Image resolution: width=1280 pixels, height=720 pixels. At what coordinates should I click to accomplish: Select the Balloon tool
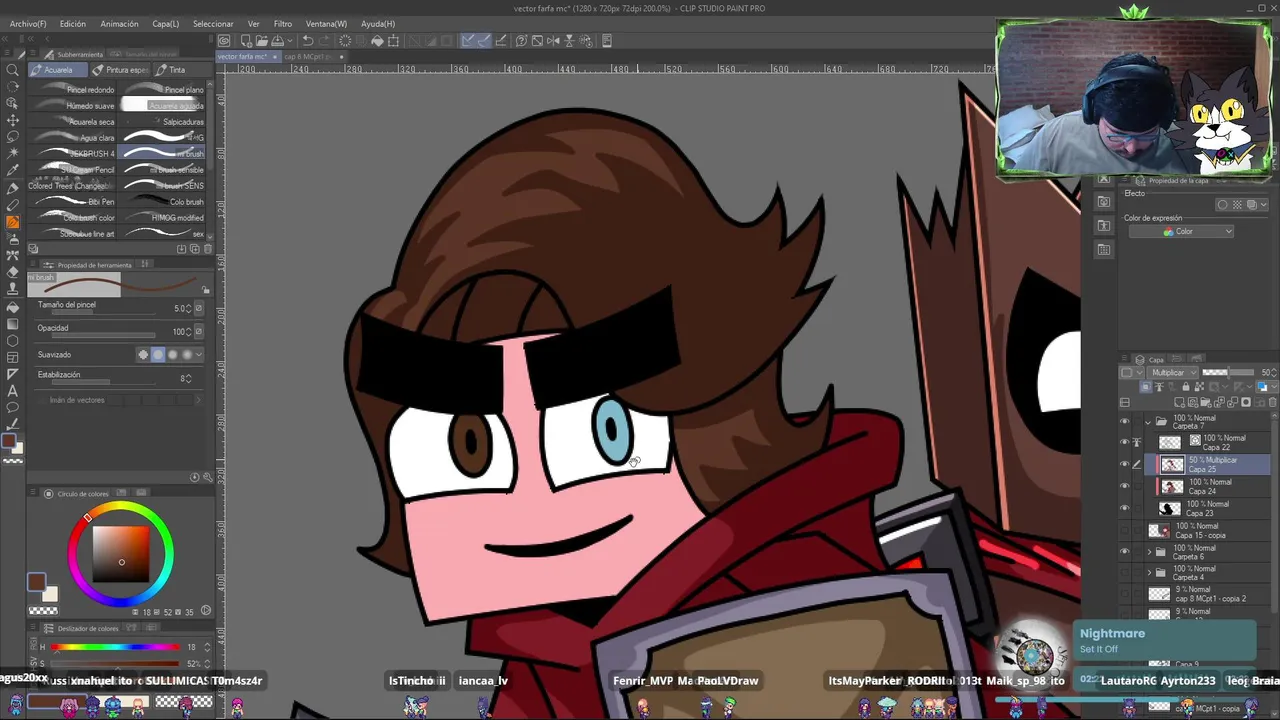[12, 408]
